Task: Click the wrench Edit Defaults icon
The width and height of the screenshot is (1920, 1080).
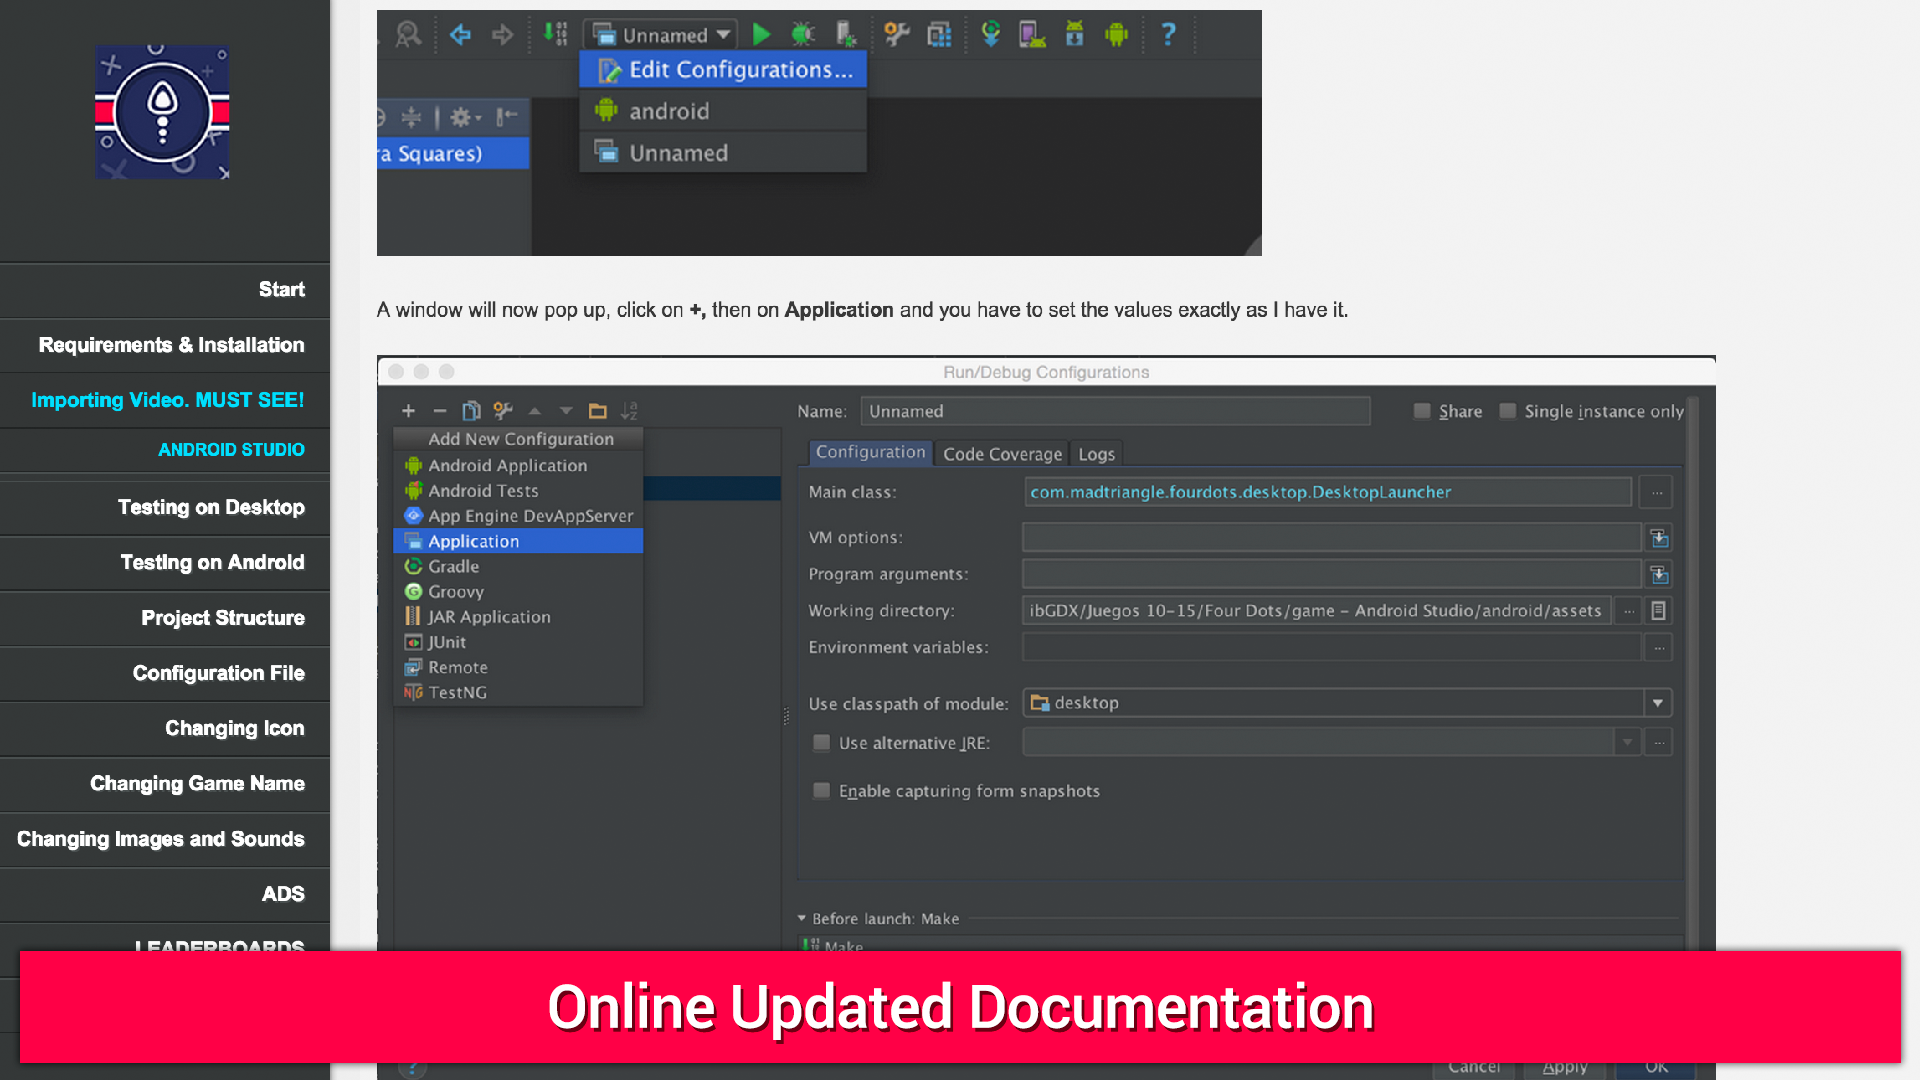Action: pos(503,411)
